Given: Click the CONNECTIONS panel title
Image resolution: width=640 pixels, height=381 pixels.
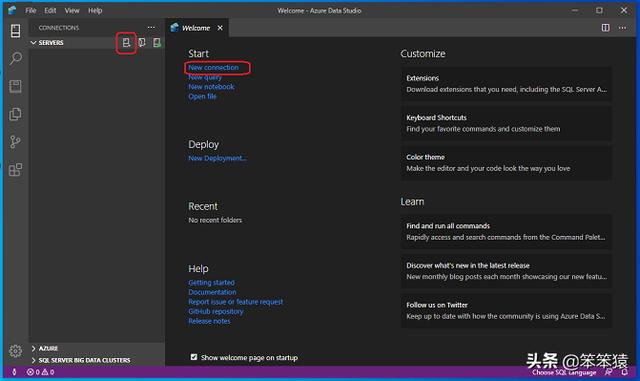Looking at the screenshot, I should click(x=59, y=28).
